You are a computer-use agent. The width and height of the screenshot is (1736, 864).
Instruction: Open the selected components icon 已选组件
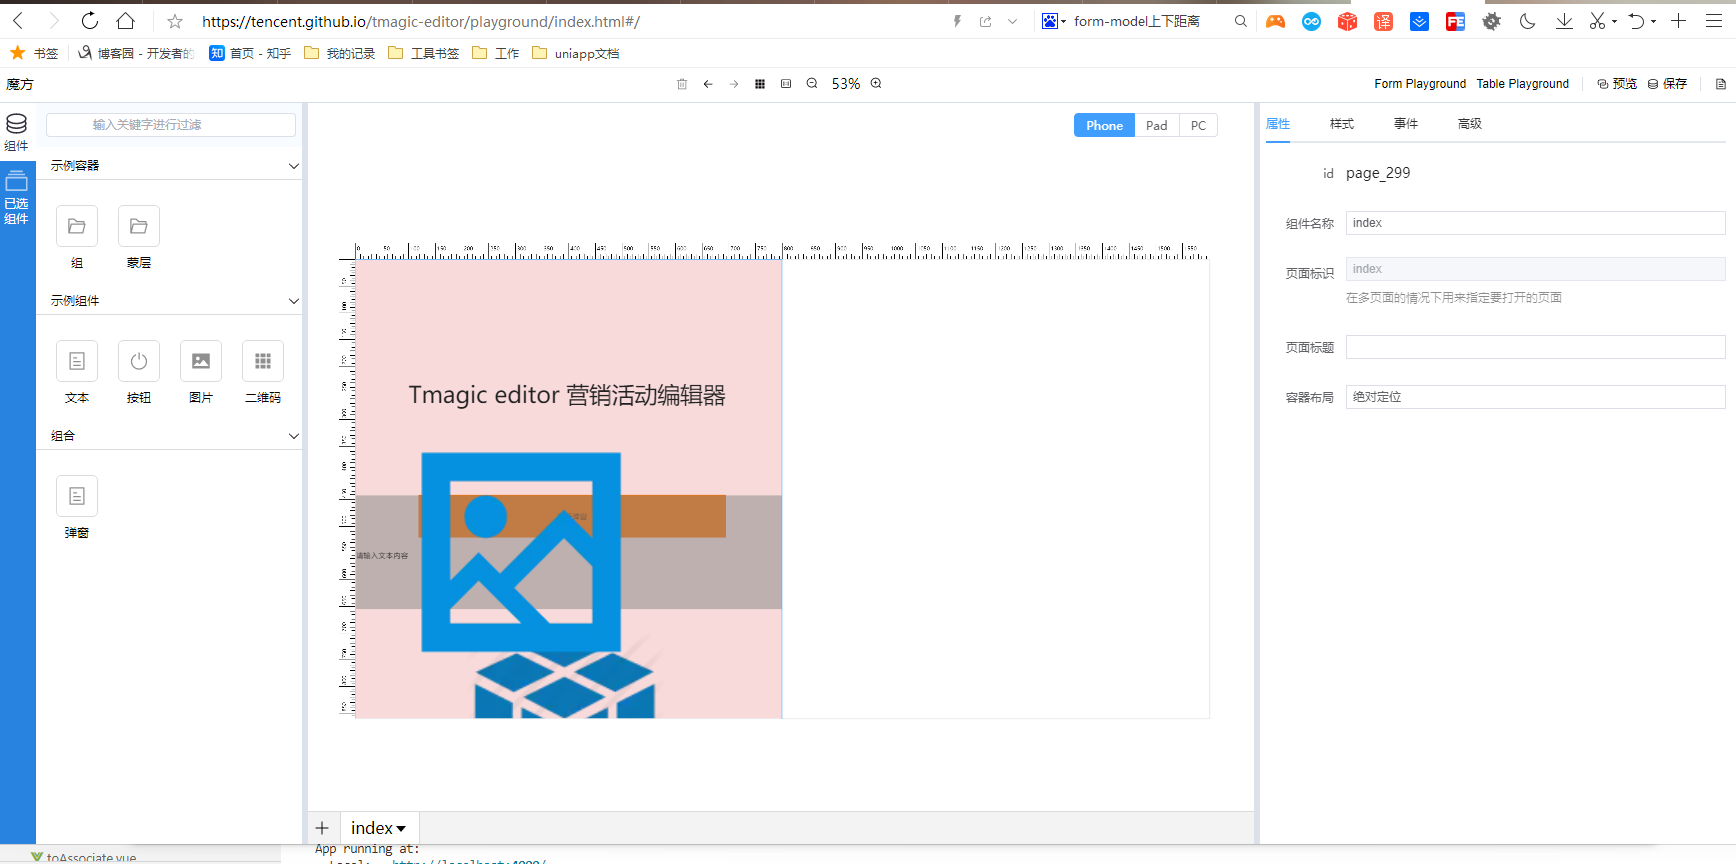coord(17,197)
